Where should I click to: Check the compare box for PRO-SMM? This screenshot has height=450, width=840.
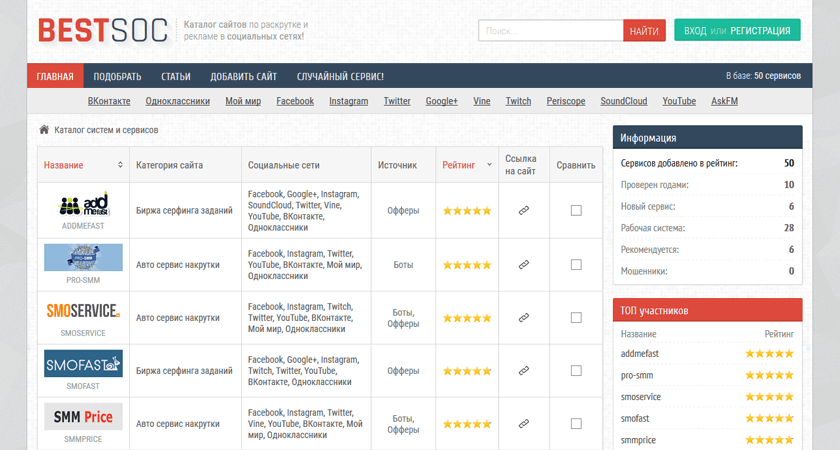576,265
